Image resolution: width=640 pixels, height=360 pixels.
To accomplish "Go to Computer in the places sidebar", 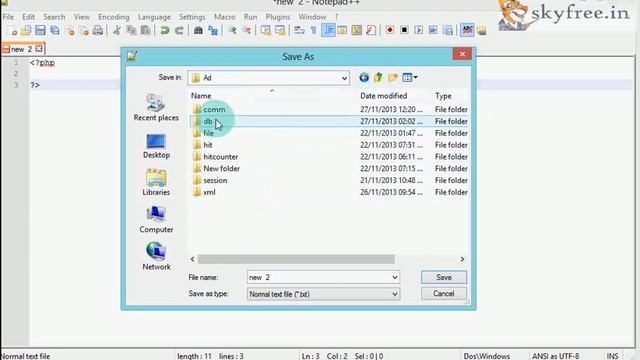I will tap(156, 220).
